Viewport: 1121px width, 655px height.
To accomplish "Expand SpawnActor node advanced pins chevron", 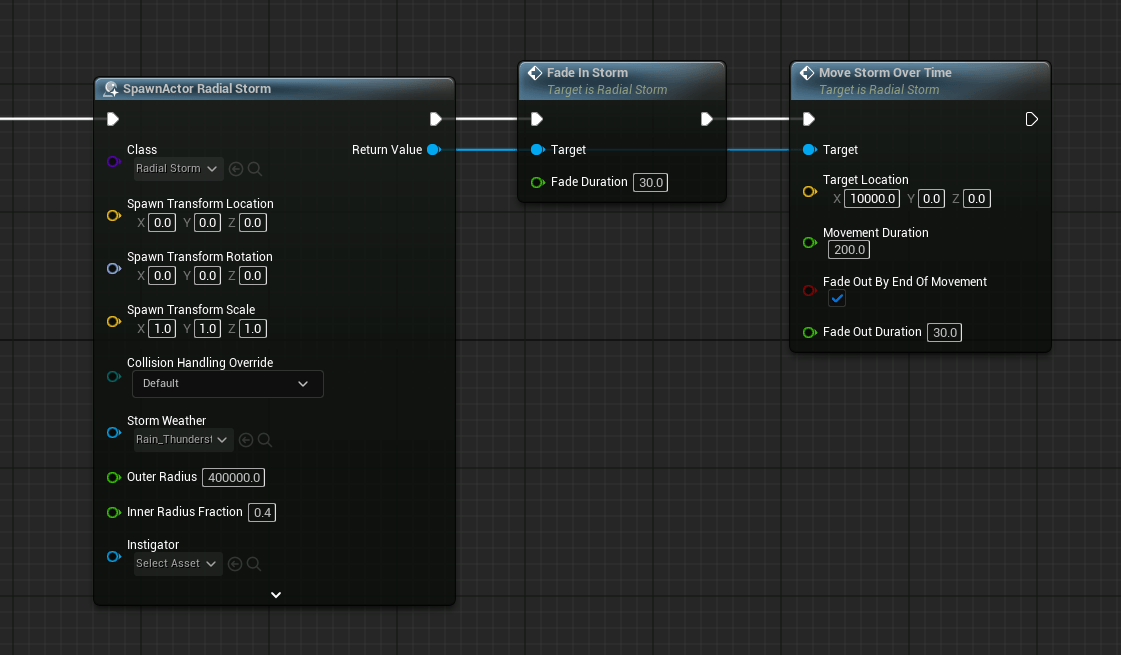I will coord(276,595).
